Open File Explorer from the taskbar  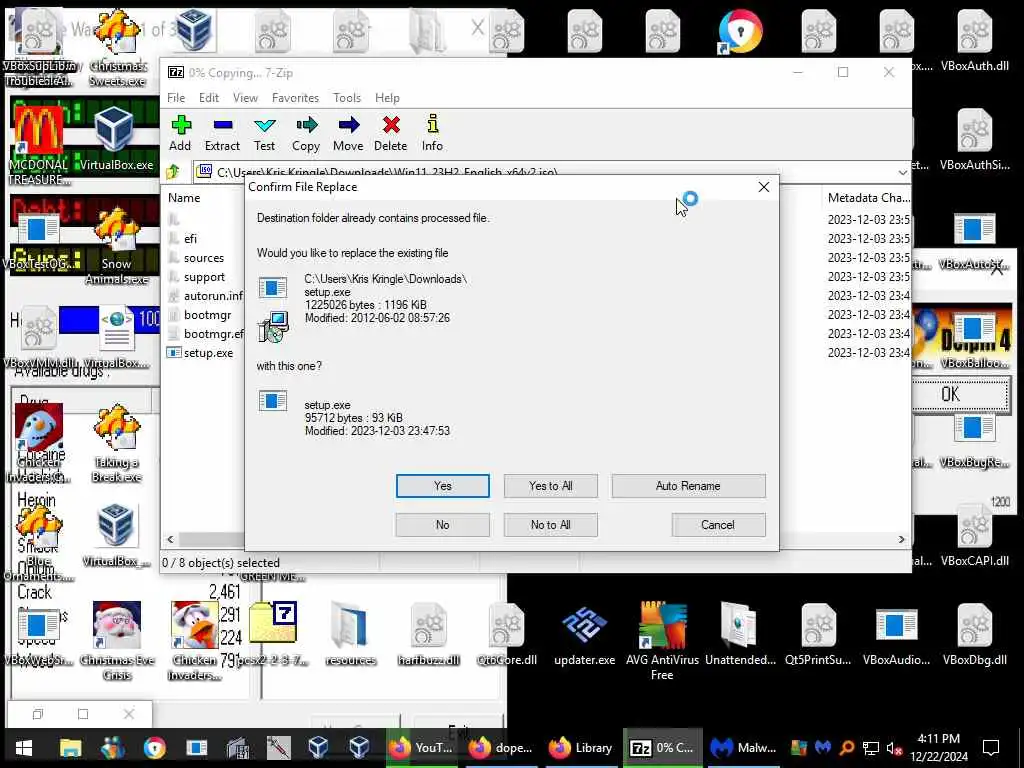point(71,748)
